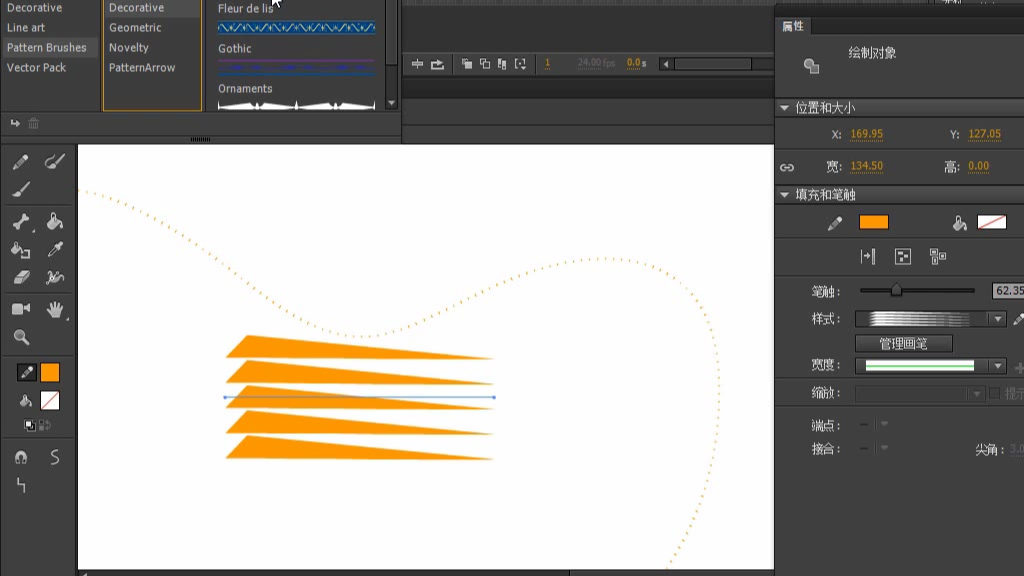Click the 管理画笔 button
This screenshot has height=576, width=1024.
[x=903, y=343]
